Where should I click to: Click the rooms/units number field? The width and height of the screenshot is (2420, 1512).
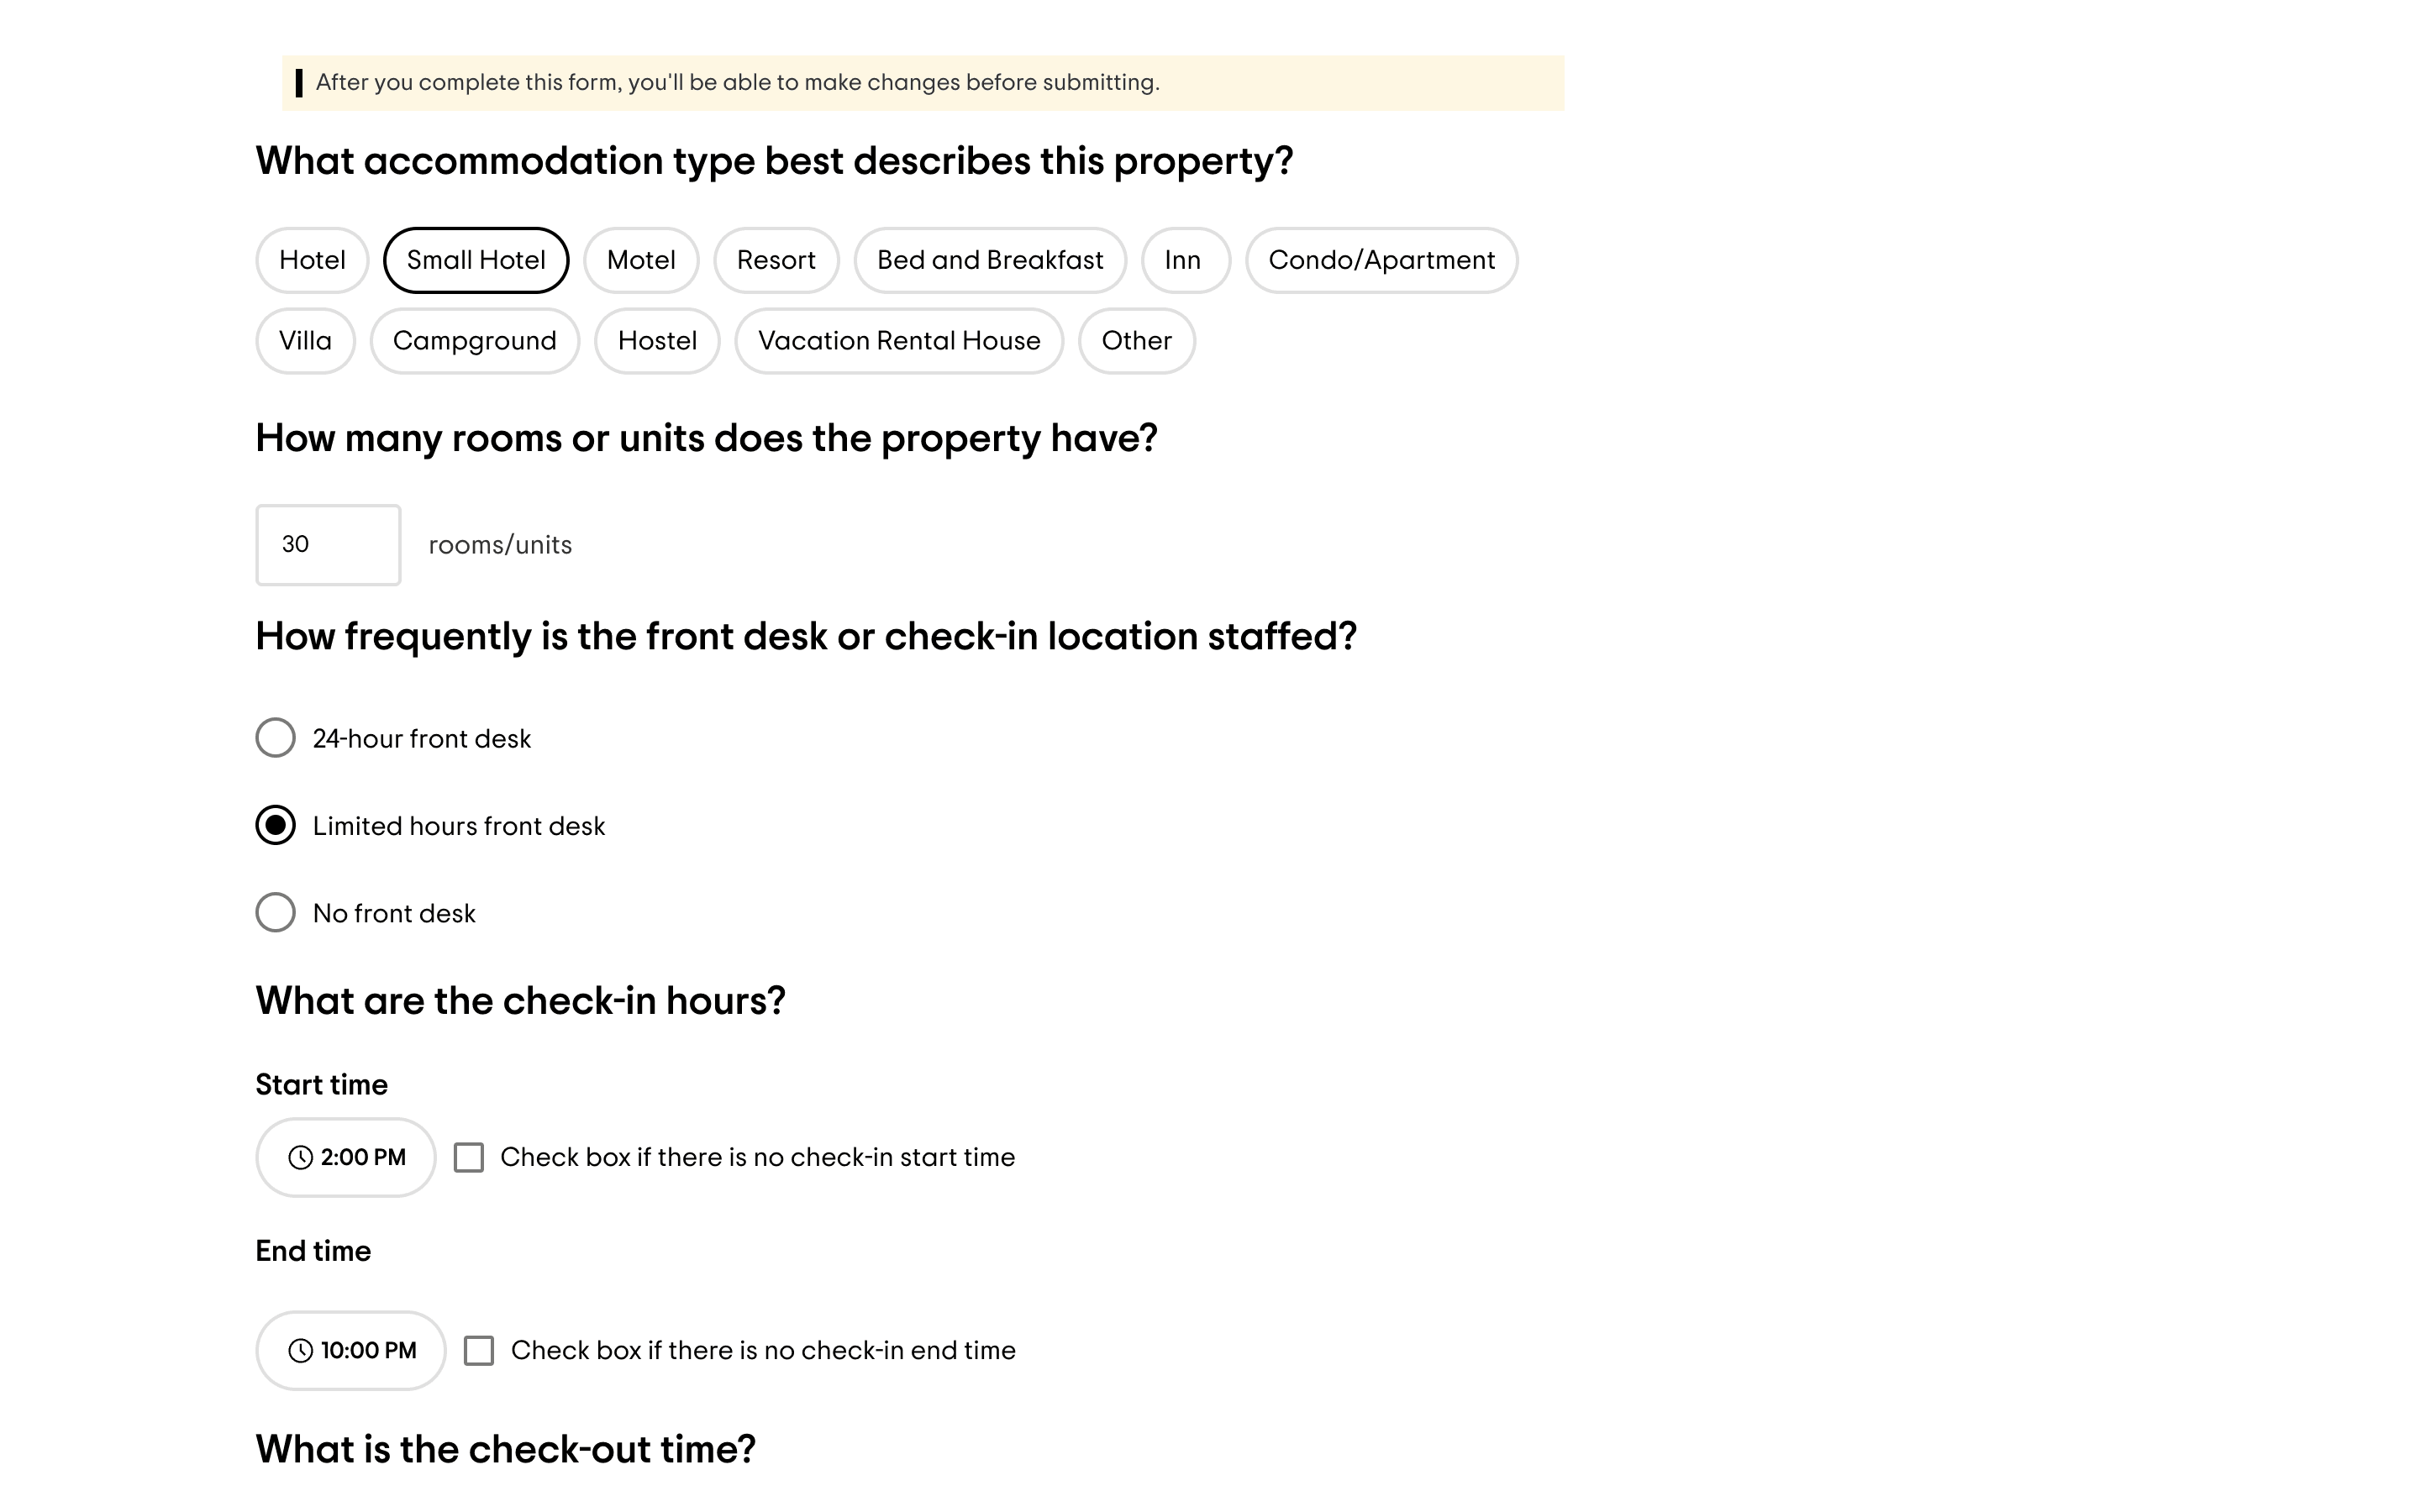tap(328, 545)
